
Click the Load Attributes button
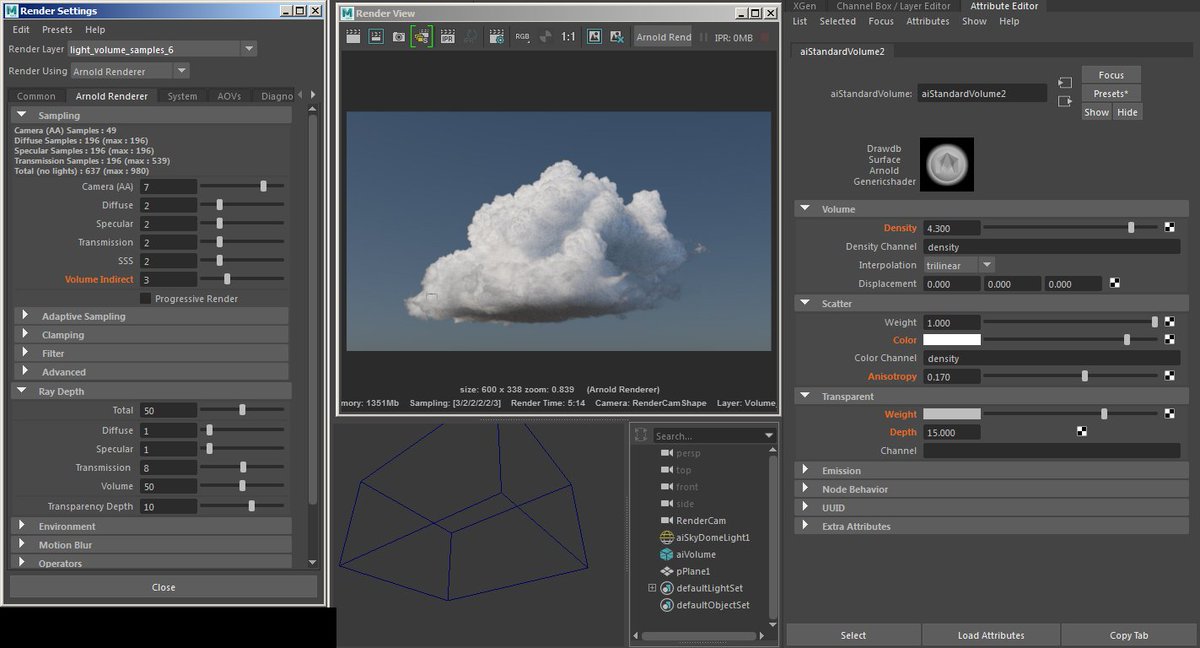tap(990, 635)
